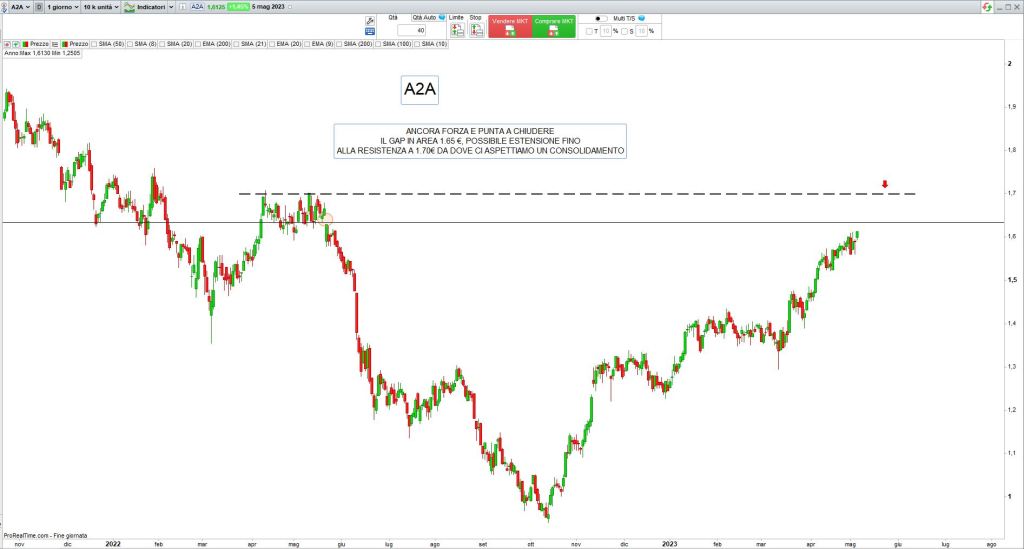This screenshot has width=1024, height=549.
Task: Click the green percentage change badge
Action: pos(238,7)
